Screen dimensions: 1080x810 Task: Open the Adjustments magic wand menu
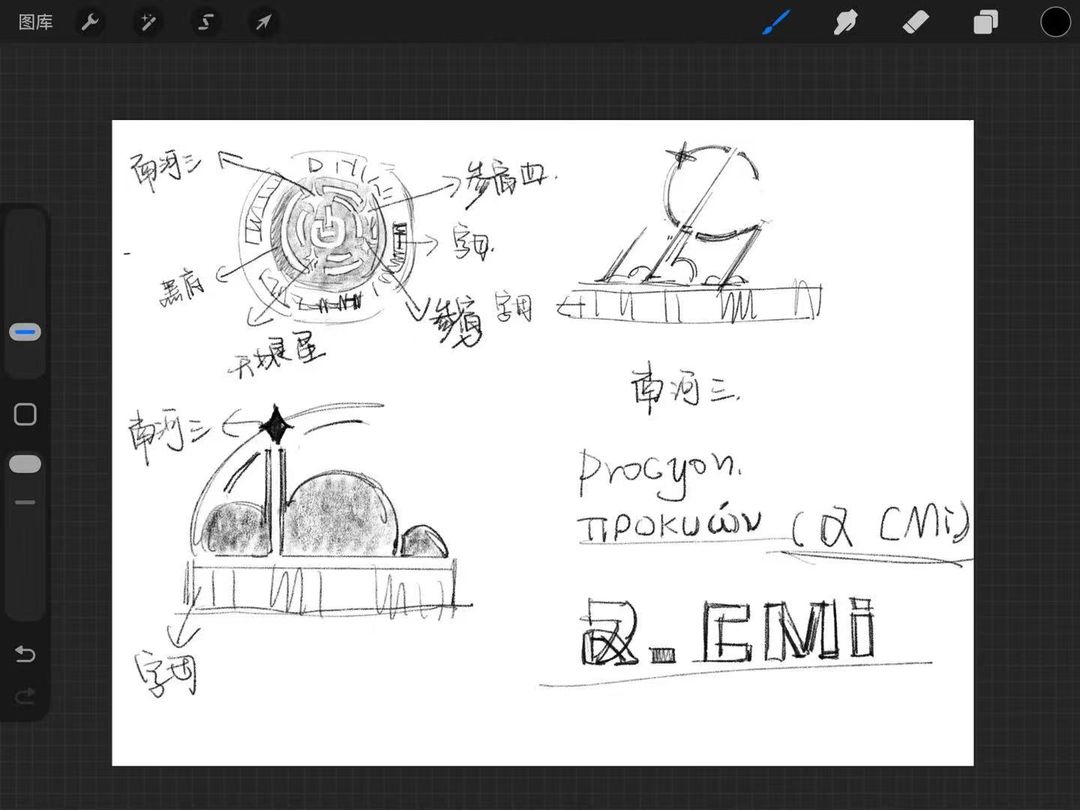tap(148, 22)
